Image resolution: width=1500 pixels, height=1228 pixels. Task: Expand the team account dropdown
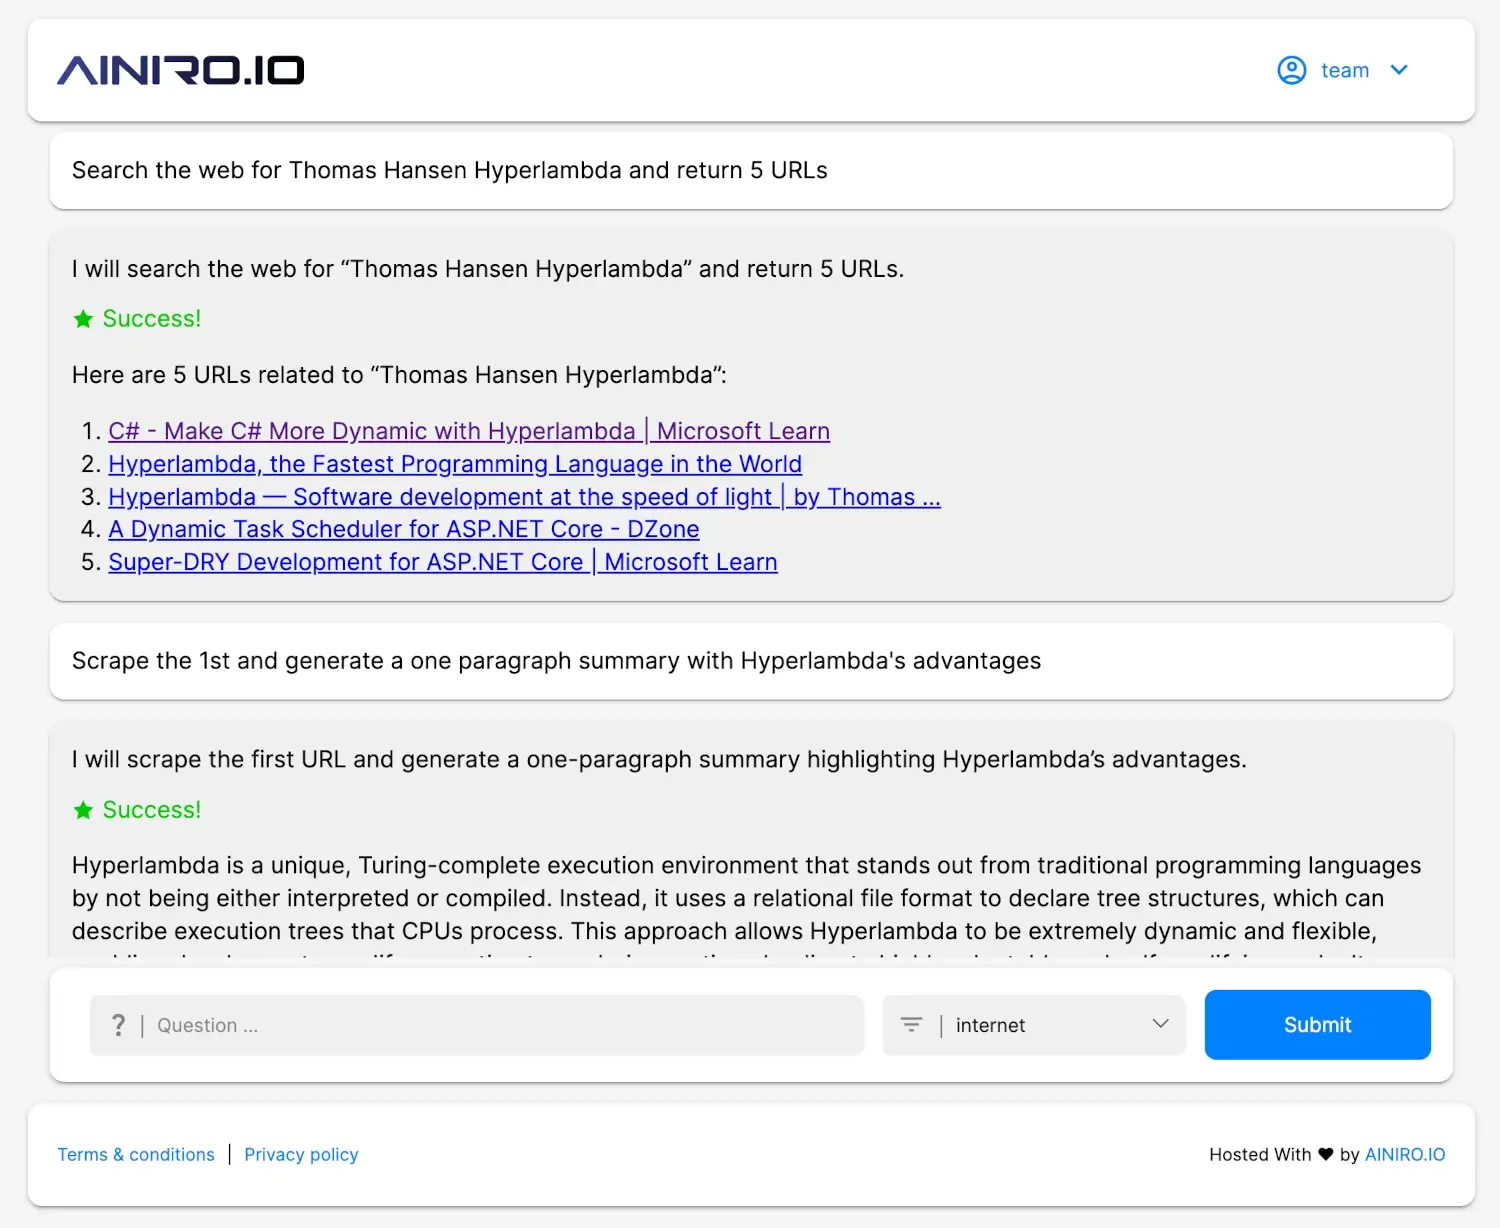(1399, 70)
